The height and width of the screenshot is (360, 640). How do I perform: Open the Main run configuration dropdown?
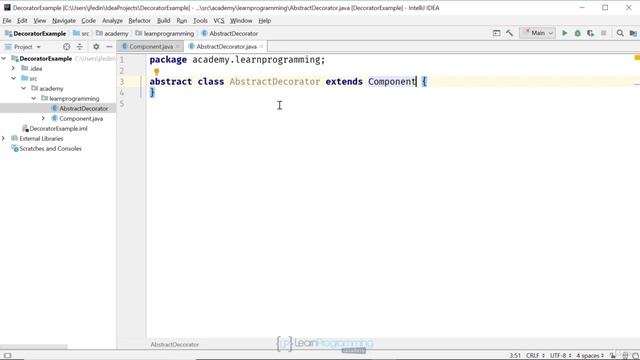[538, 33]
